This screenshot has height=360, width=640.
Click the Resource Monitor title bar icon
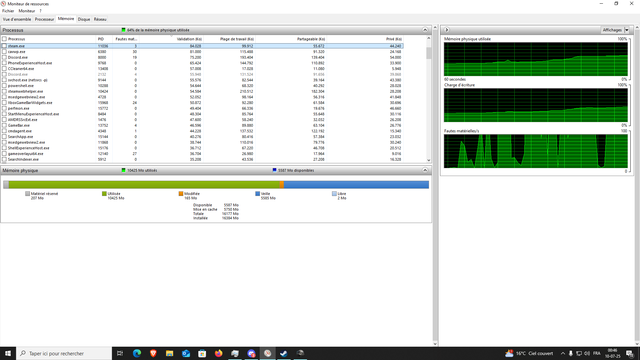(x=4, y=4)
